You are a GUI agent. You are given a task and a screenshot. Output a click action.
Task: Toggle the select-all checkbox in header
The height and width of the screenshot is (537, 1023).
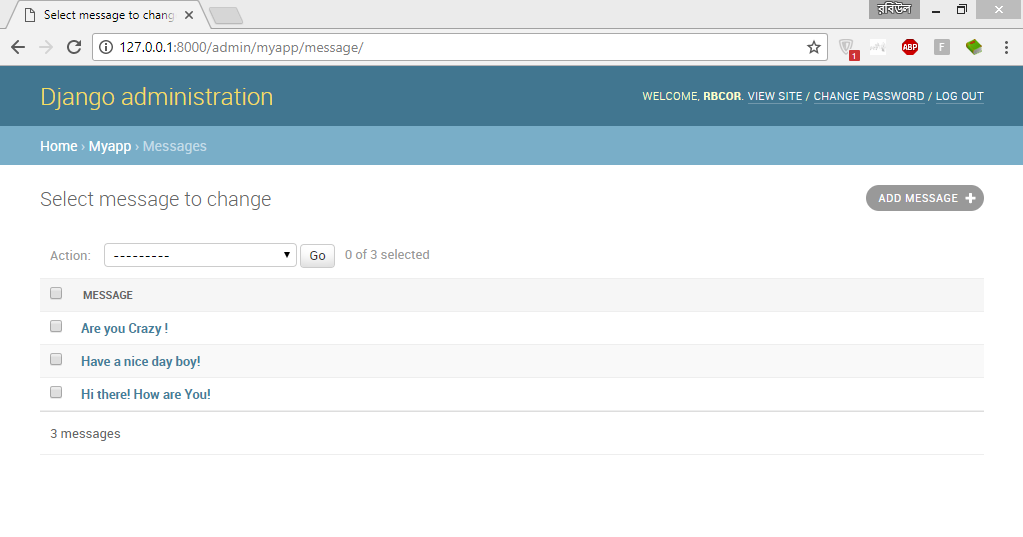coord(56,294)
